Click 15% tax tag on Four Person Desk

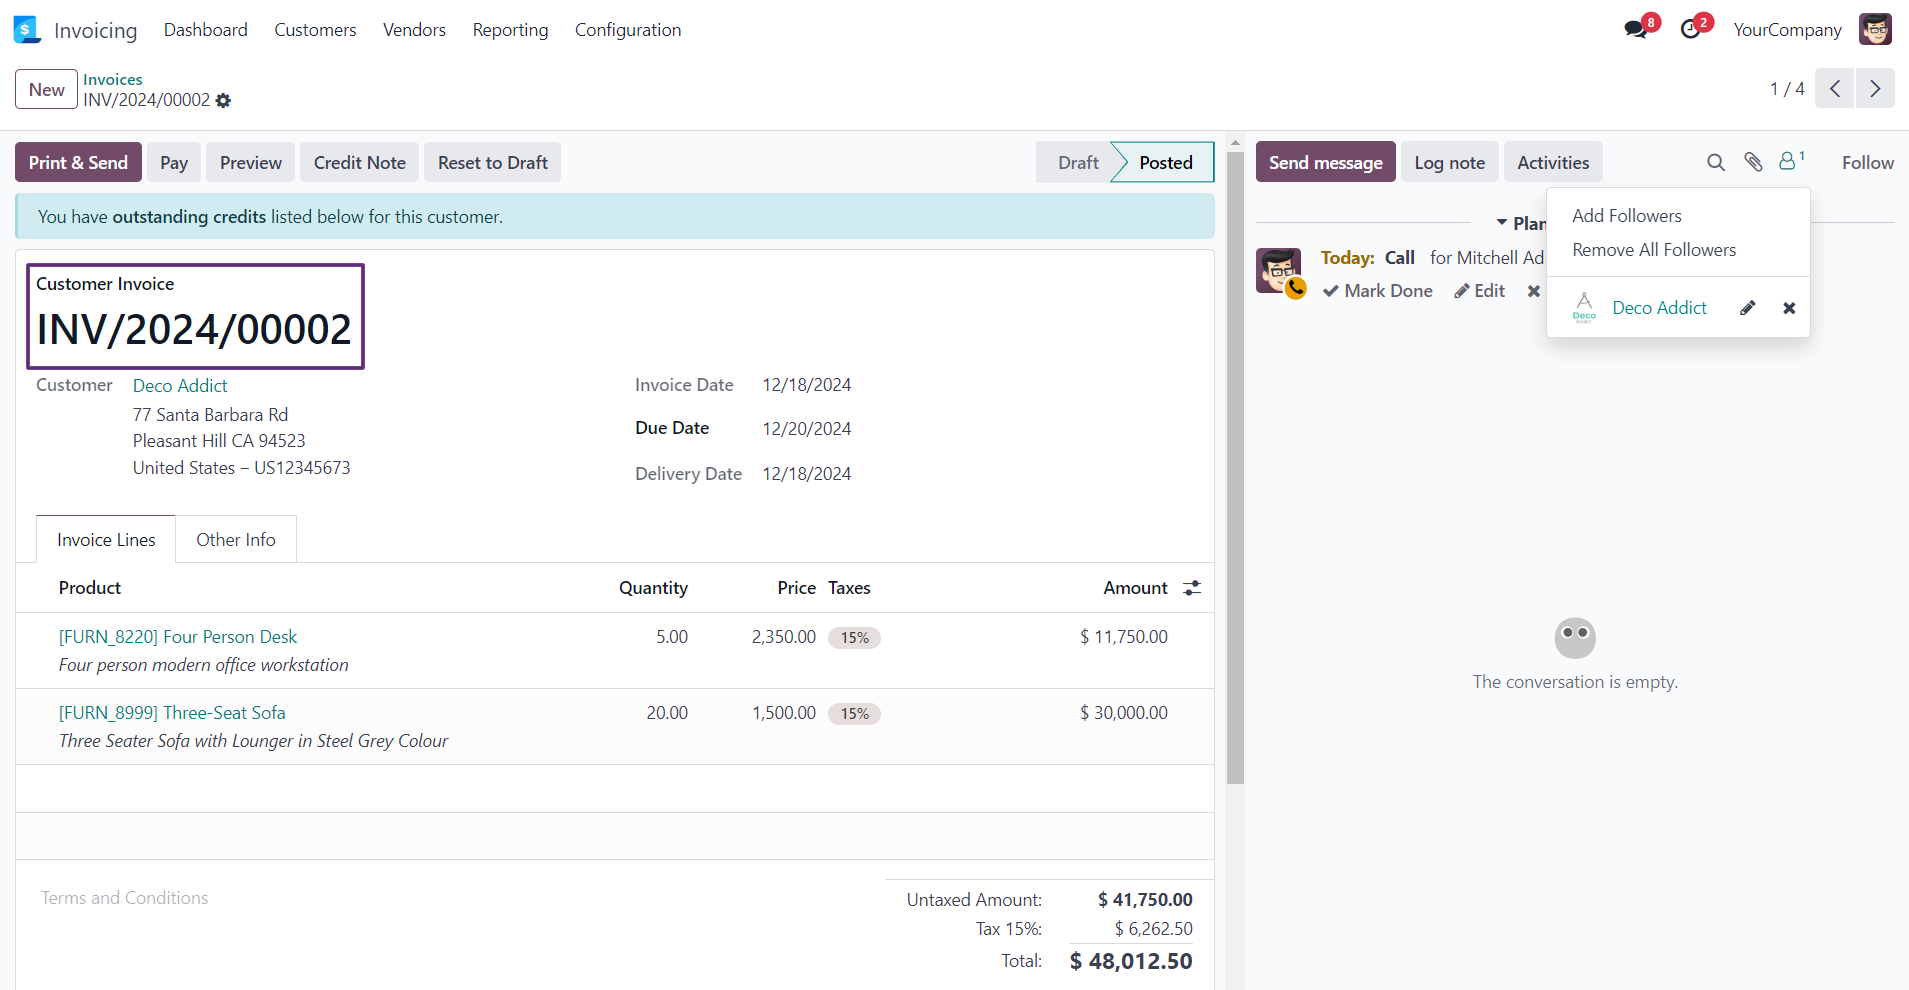[854, 638]
